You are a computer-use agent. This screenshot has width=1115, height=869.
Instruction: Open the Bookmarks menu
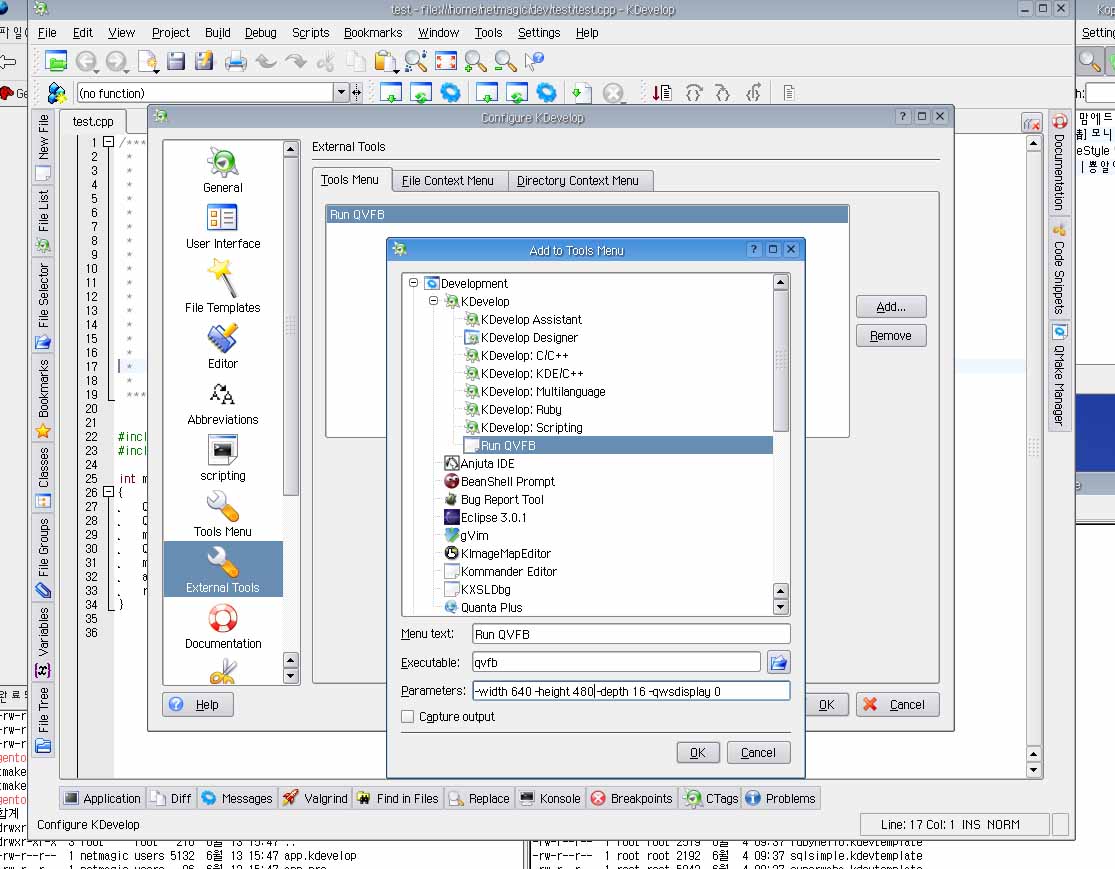point(373,33)
